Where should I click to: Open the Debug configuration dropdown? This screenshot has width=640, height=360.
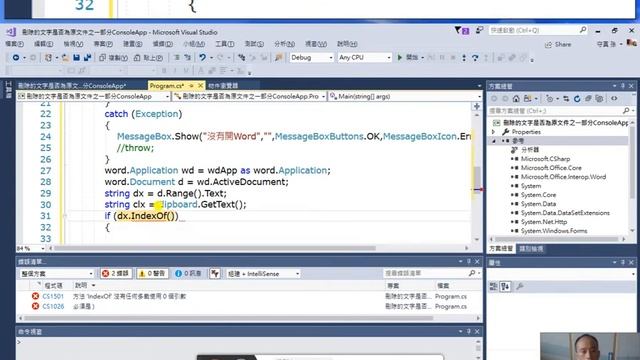click(311, 58)
